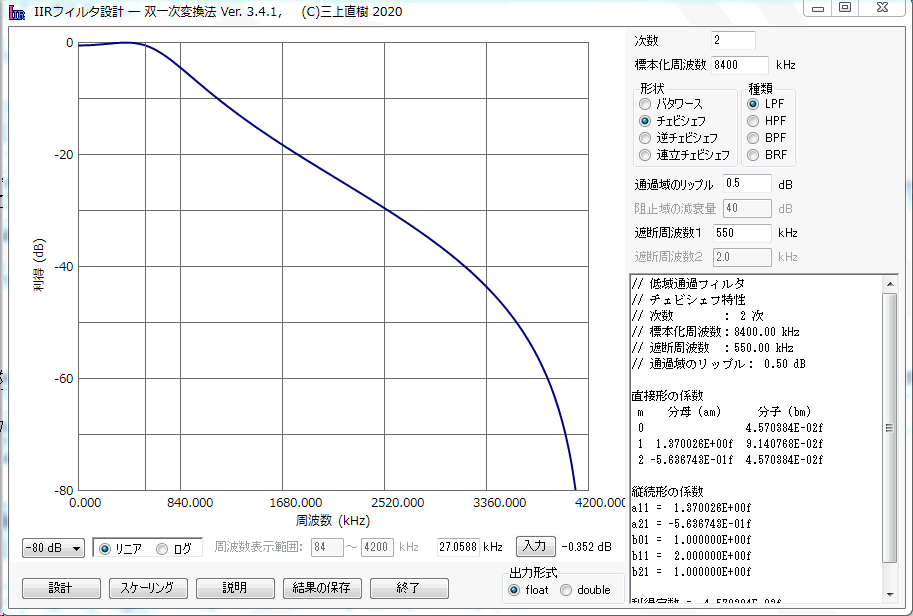Viewport: 913px width, 616px height.
Task: Click the 次数 order input field
Action: point(733,40)
